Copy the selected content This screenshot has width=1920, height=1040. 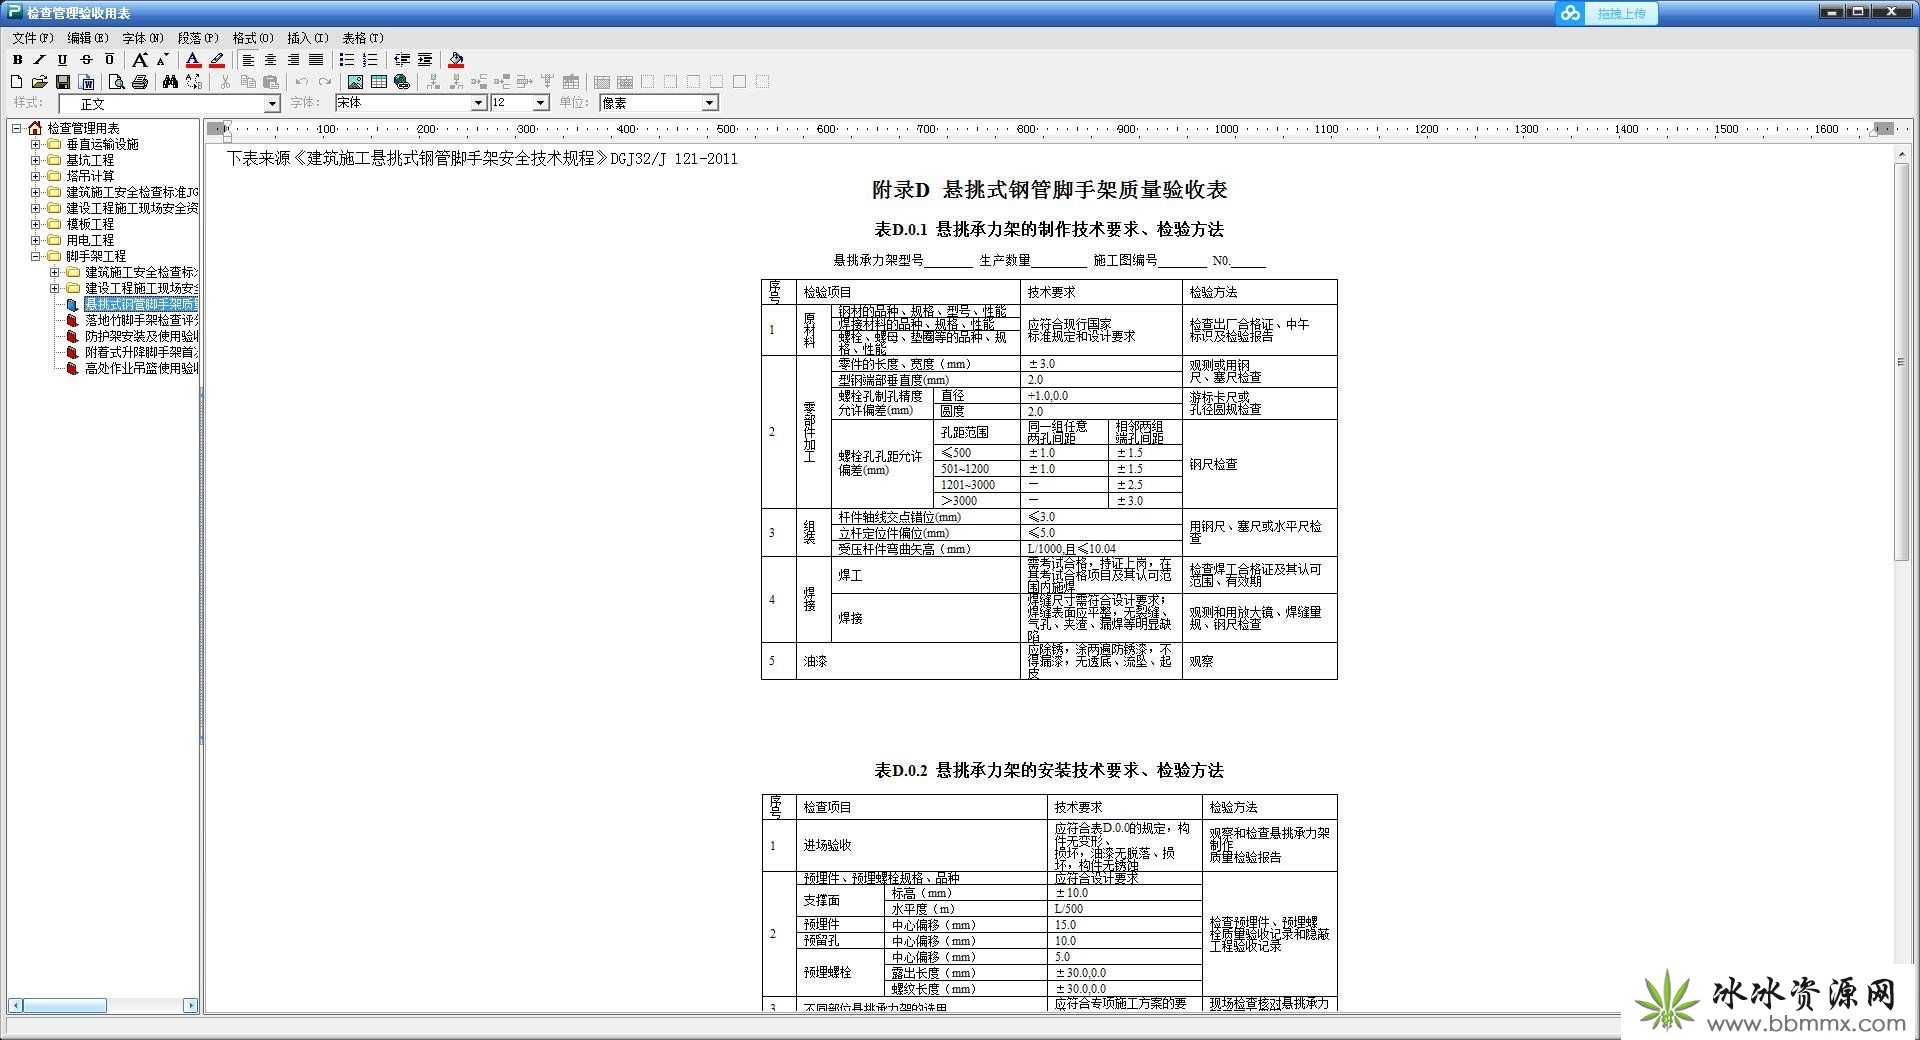point(248,82)
